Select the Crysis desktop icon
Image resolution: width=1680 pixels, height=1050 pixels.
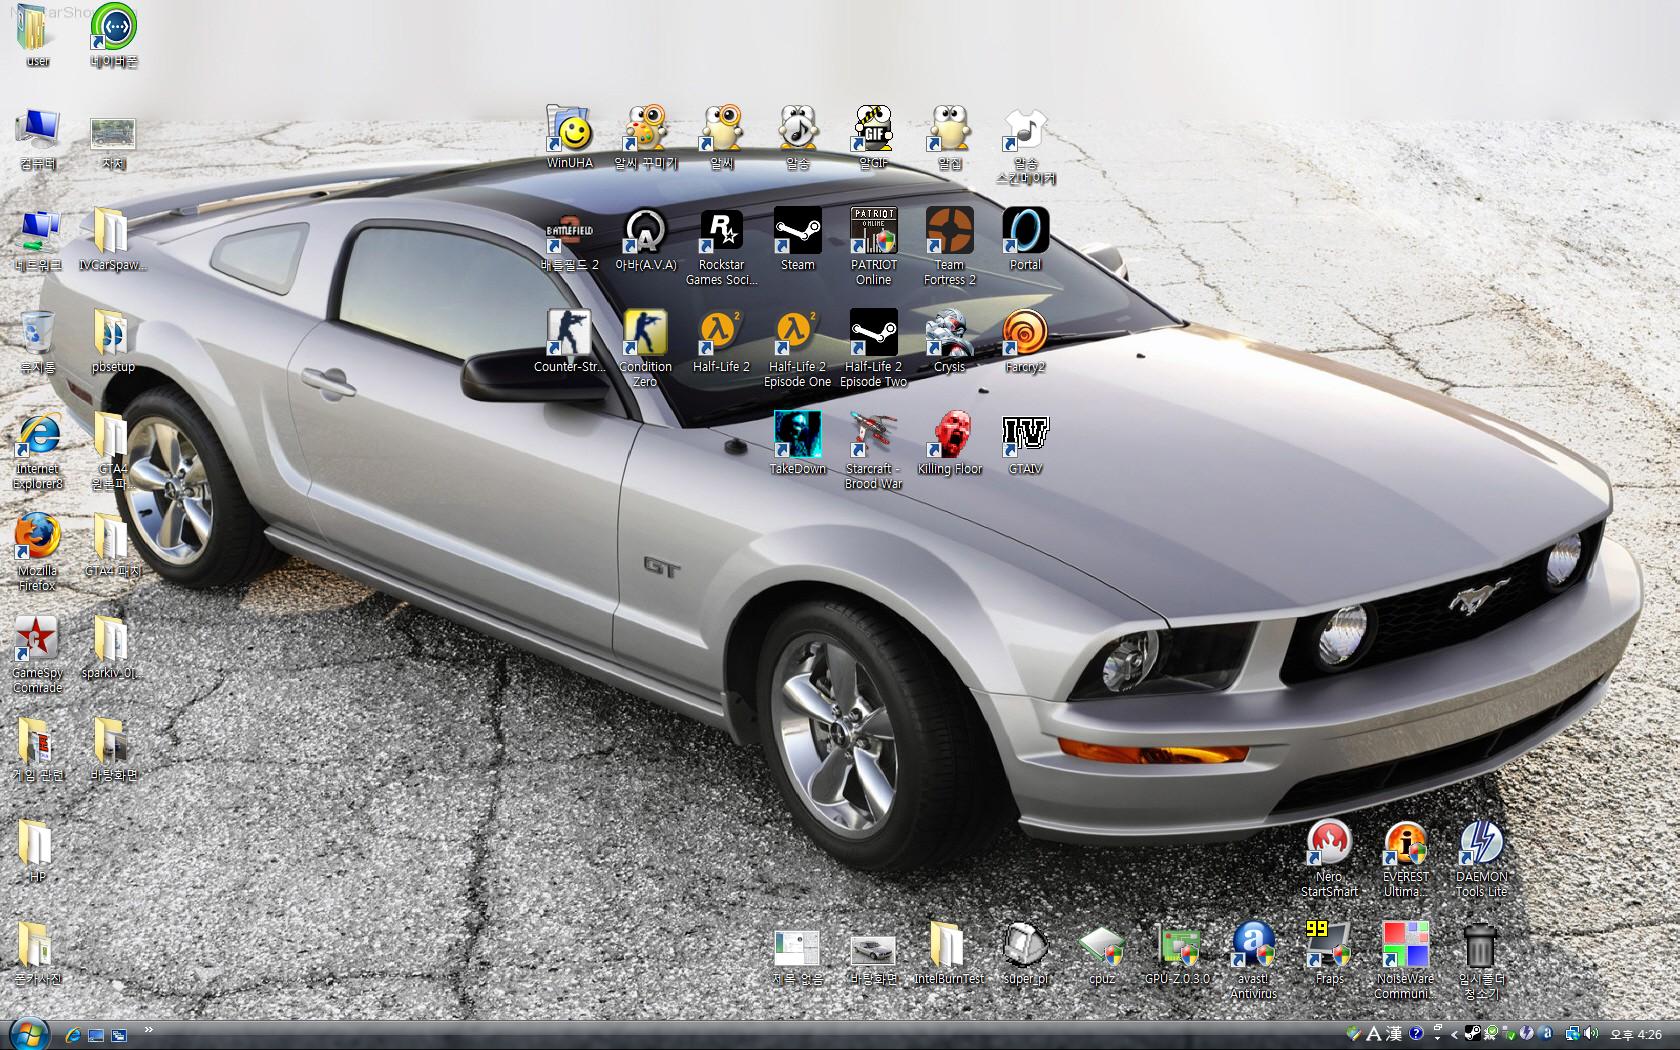[x=949, y=334]
